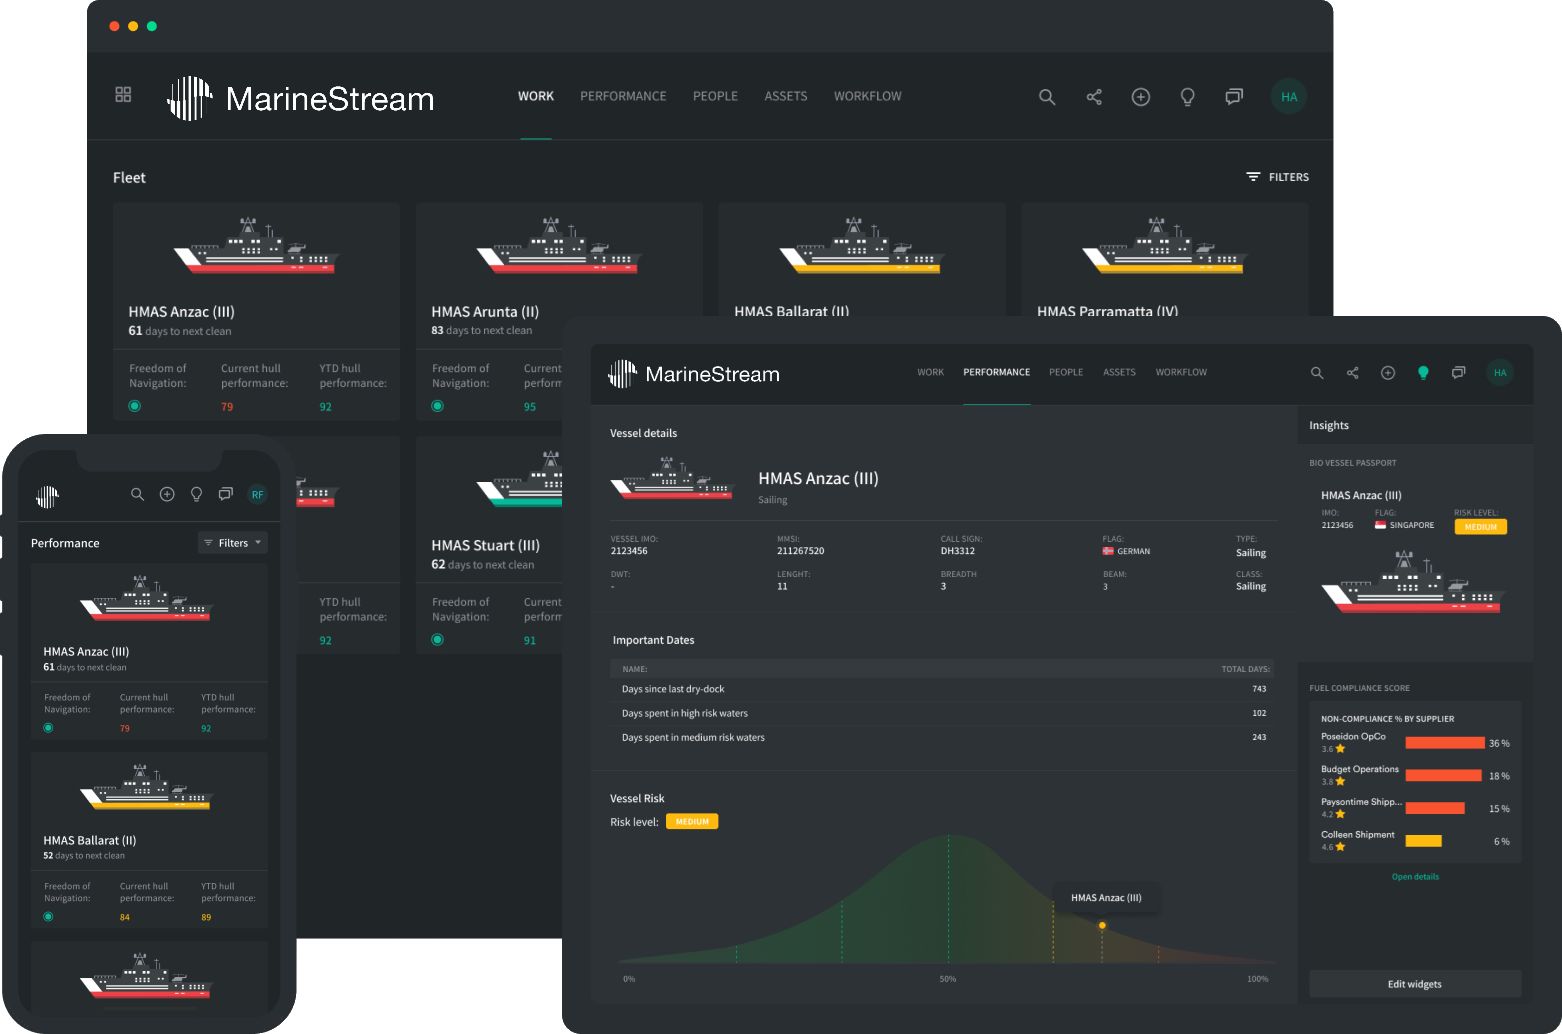Click the Edit widgets button
Viewport: 1562px width, 1034px height.
coord(1414,983)
